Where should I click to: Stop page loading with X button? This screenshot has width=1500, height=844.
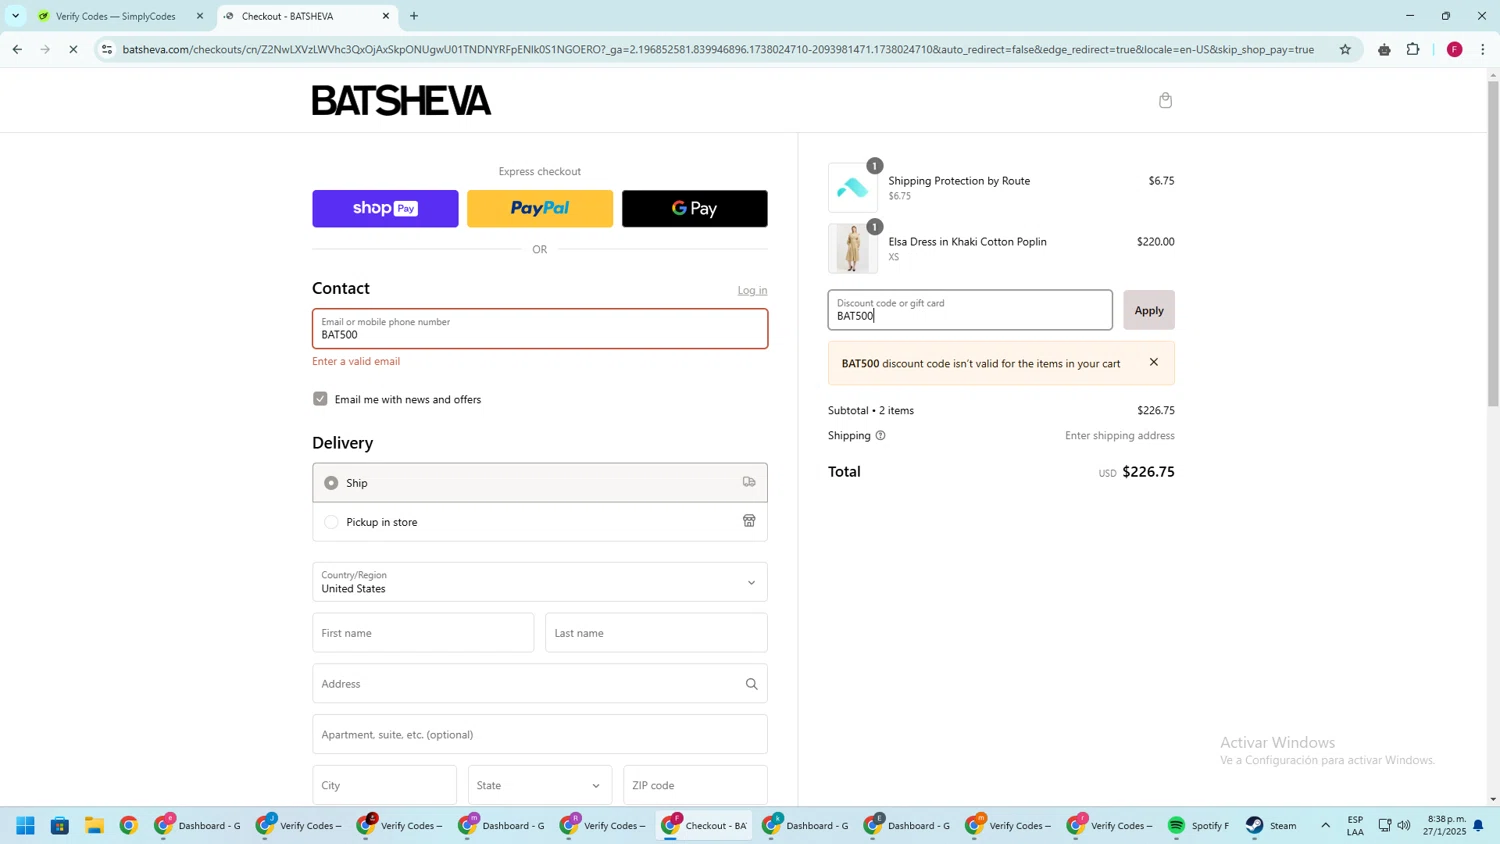coord(73,49)
